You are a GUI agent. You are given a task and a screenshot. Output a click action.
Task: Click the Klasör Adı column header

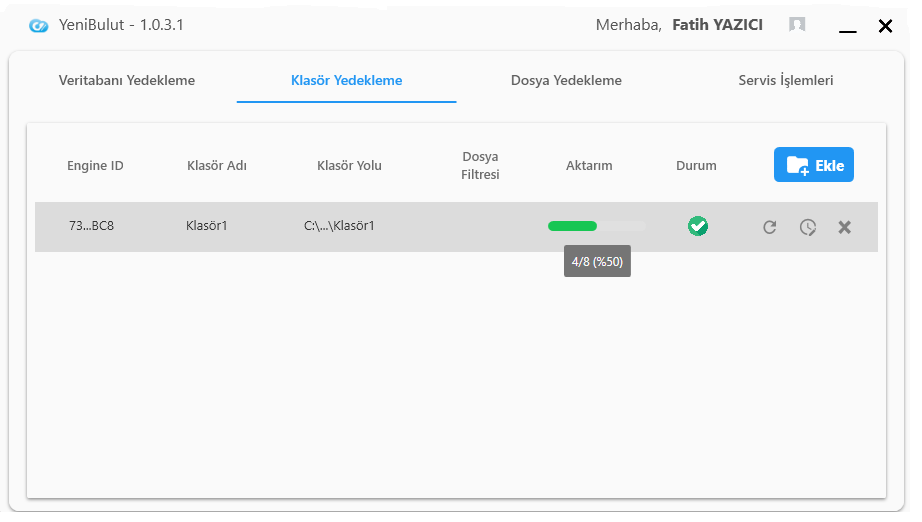217,166
